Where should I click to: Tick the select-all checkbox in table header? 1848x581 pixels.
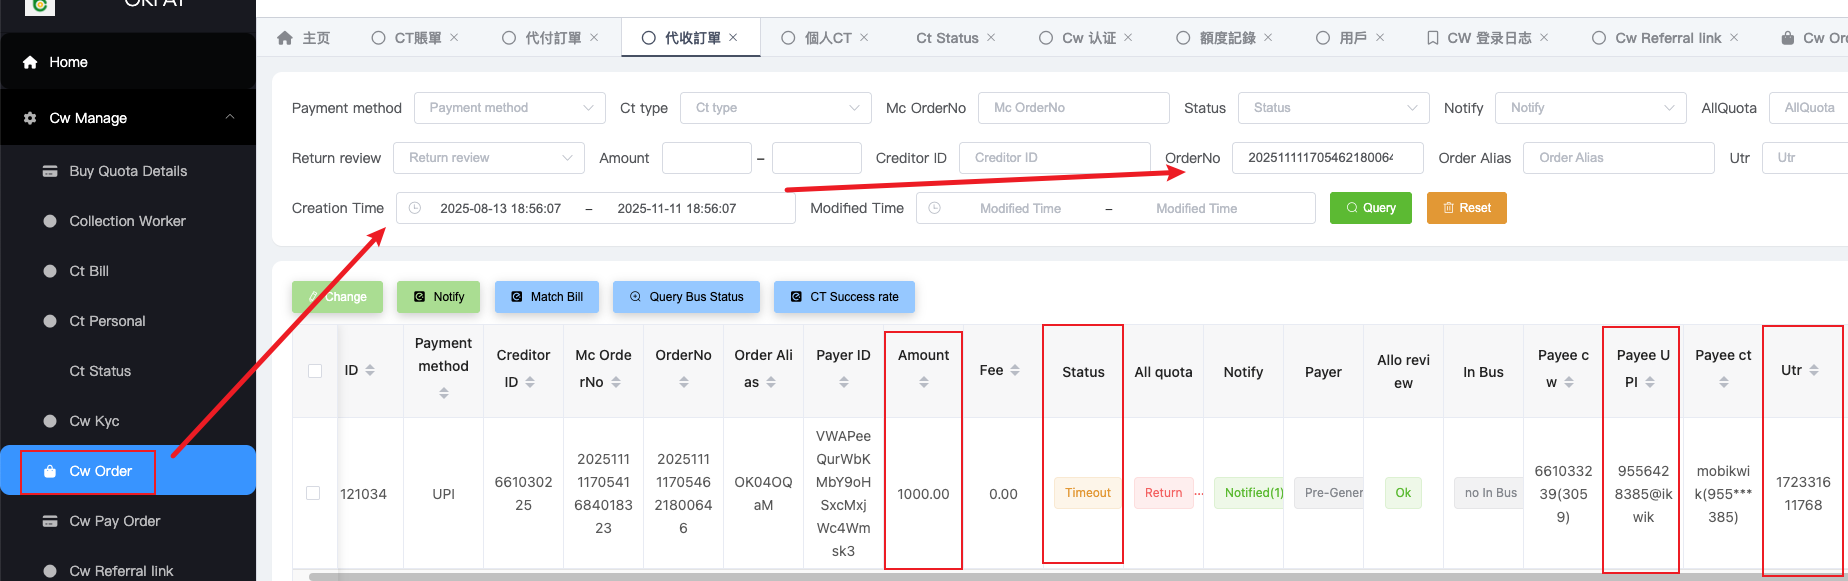(x=314, y=371)
